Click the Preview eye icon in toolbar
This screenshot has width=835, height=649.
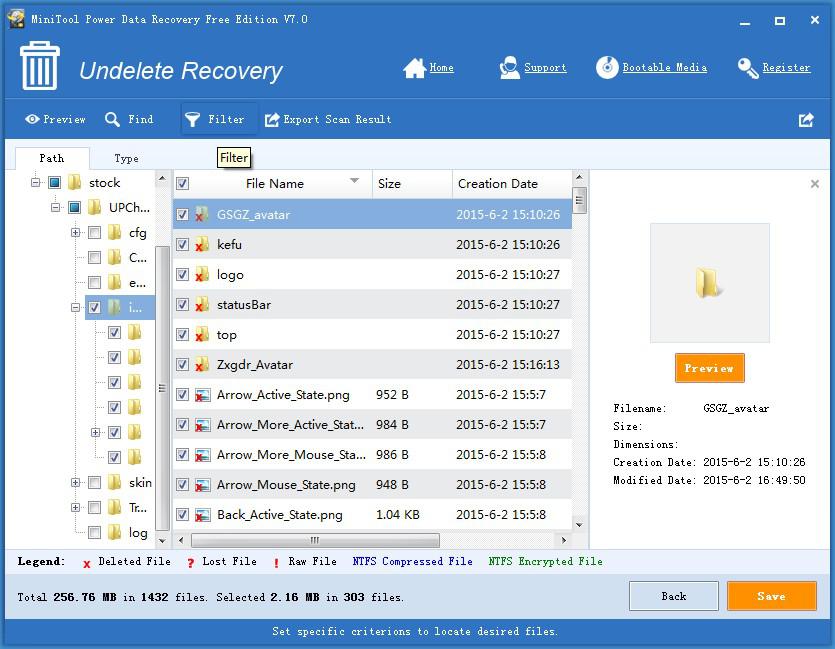(32, 119)
